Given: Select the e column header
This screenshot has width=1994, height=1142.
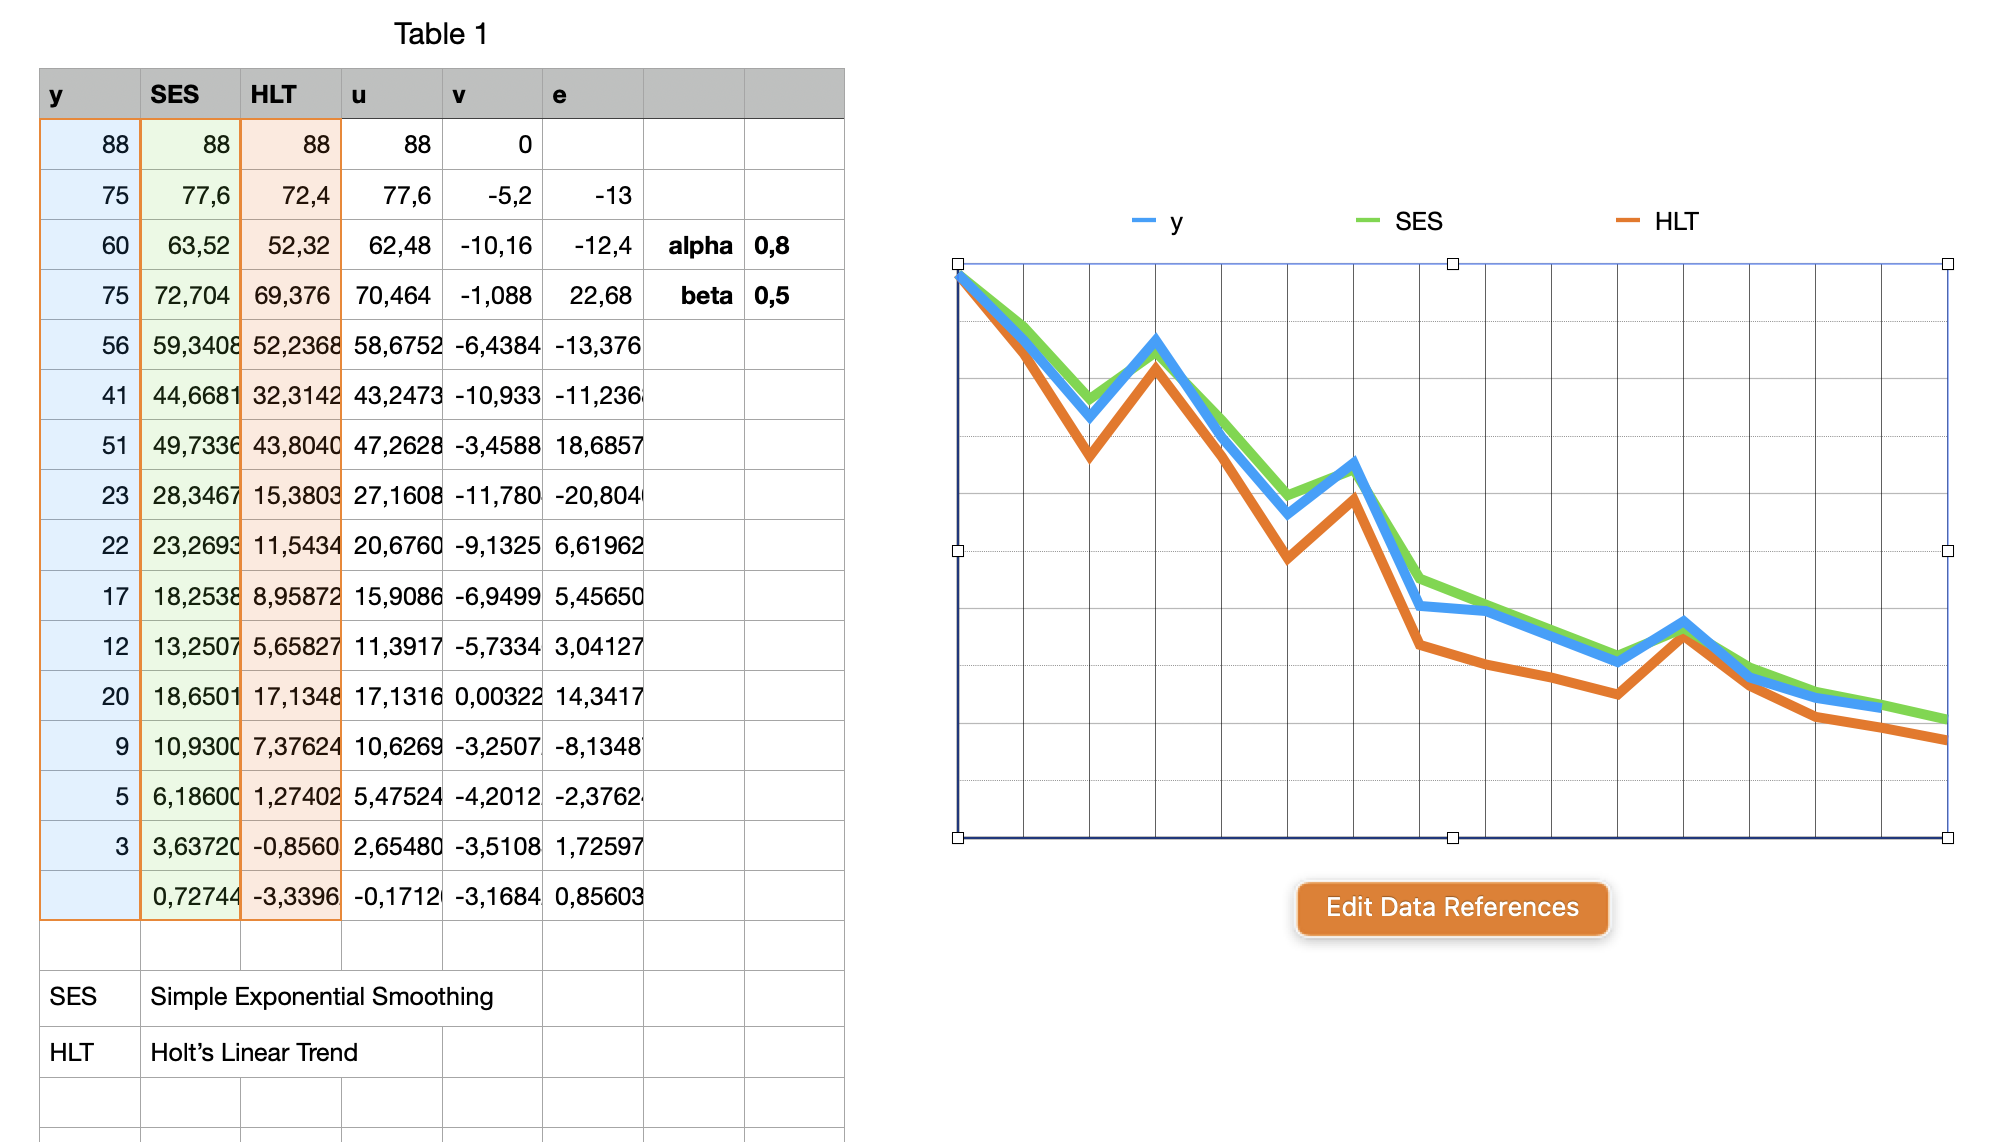Looking at the screenshot, I should (x=560, y=95).
